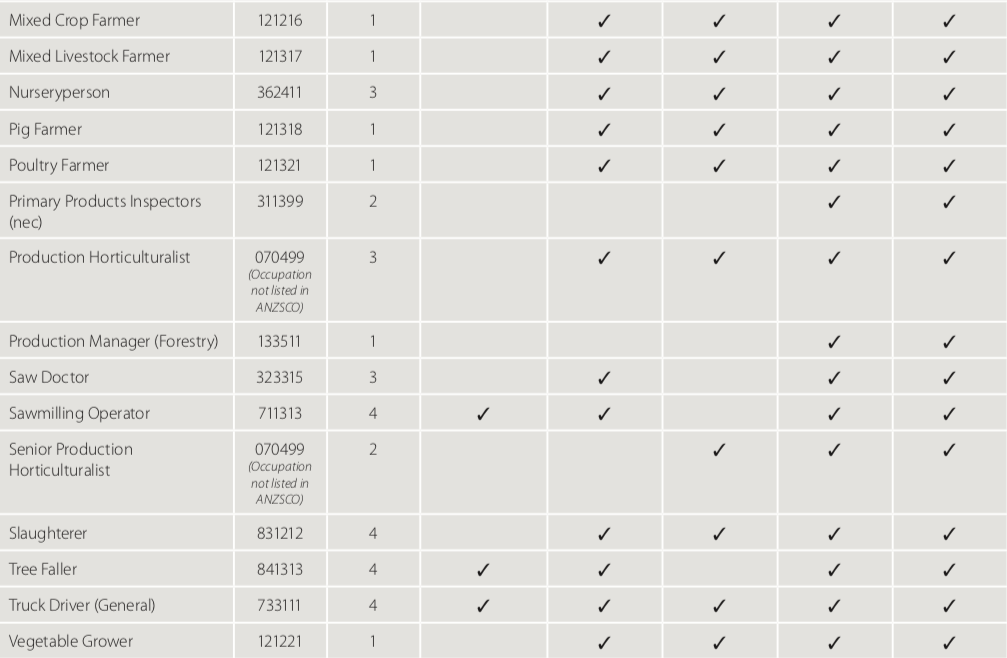The image size is (1007, 658).
Task: Select the Truck Driver (General) occupation name
Action: tap(82, 605)
